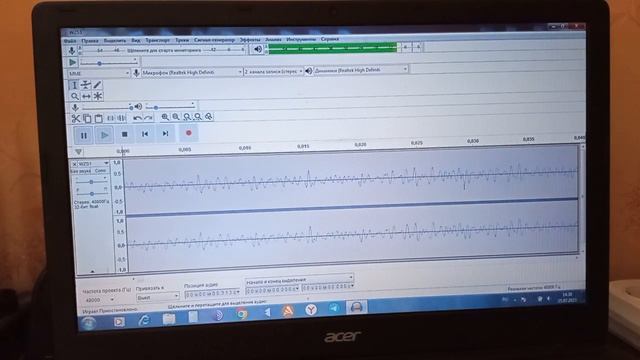
Task: Select the Selection (I-beam) tool
Action: (x=74, y=85)
